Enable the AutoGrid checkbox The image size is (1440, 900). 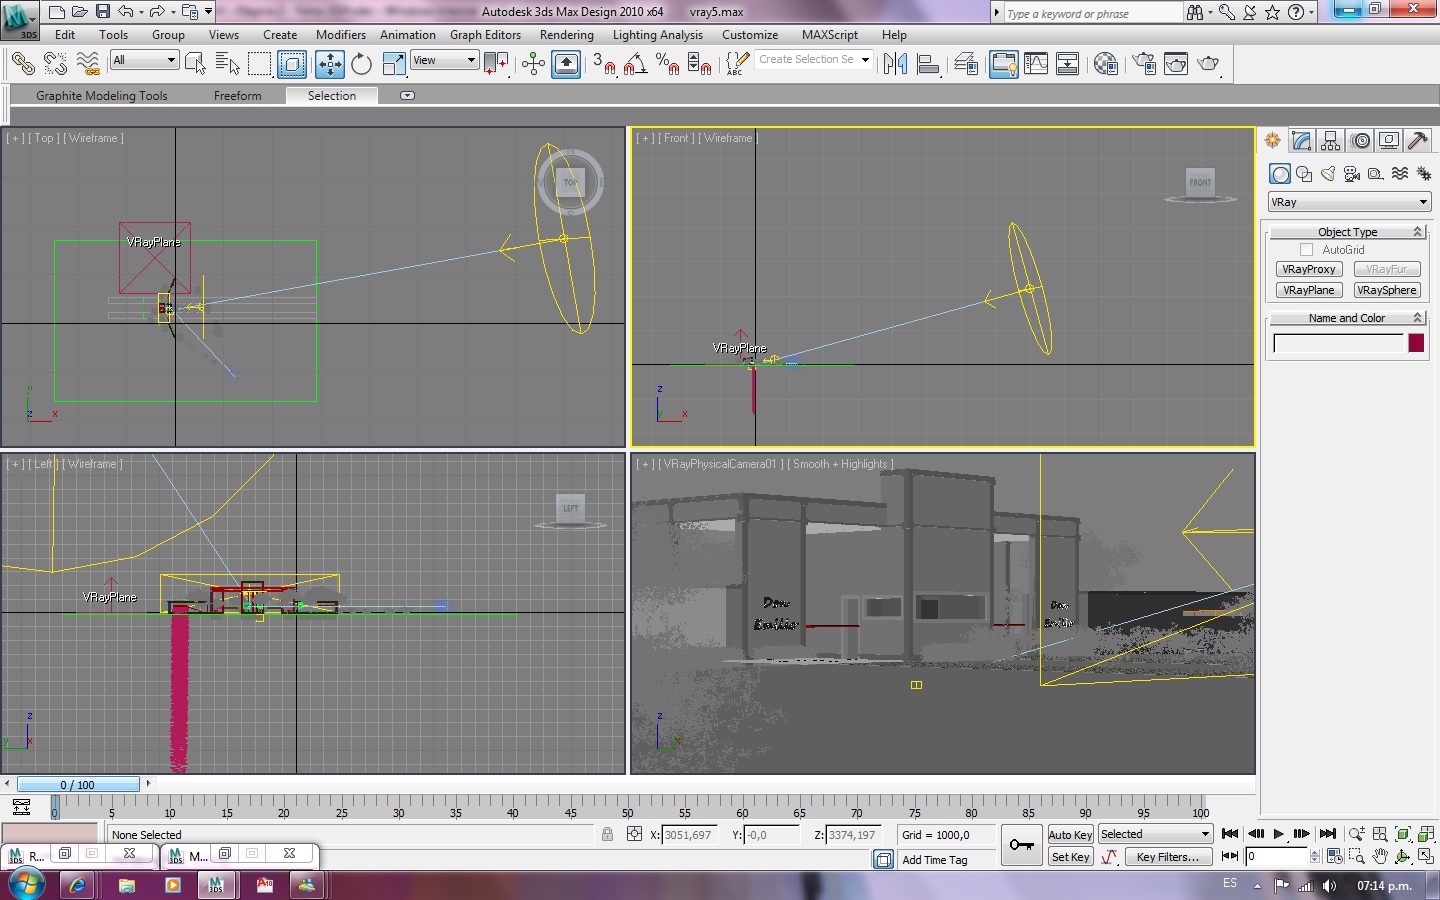tap(1306, 250)
